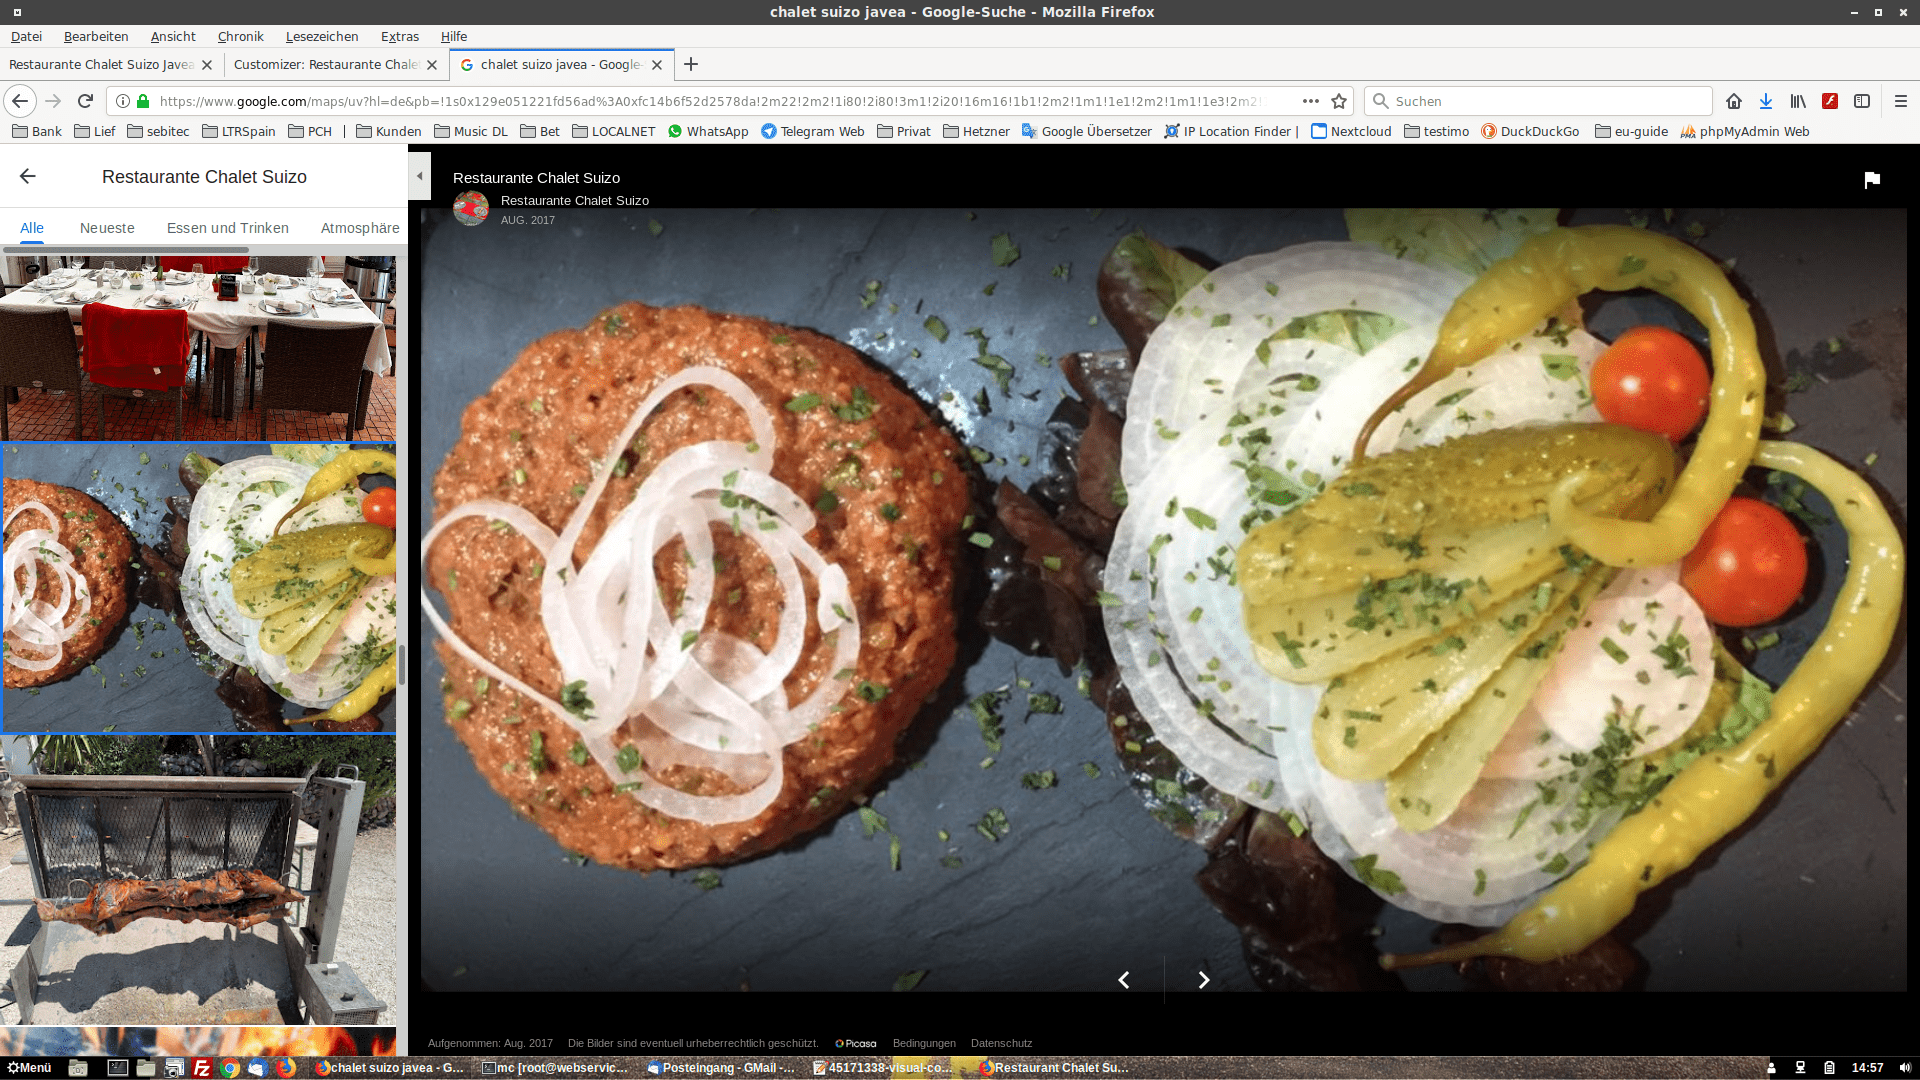Open the Music DL bookmarks folder
Image resolution: width=1920 pixels, height=1080 pixels.
471,131
